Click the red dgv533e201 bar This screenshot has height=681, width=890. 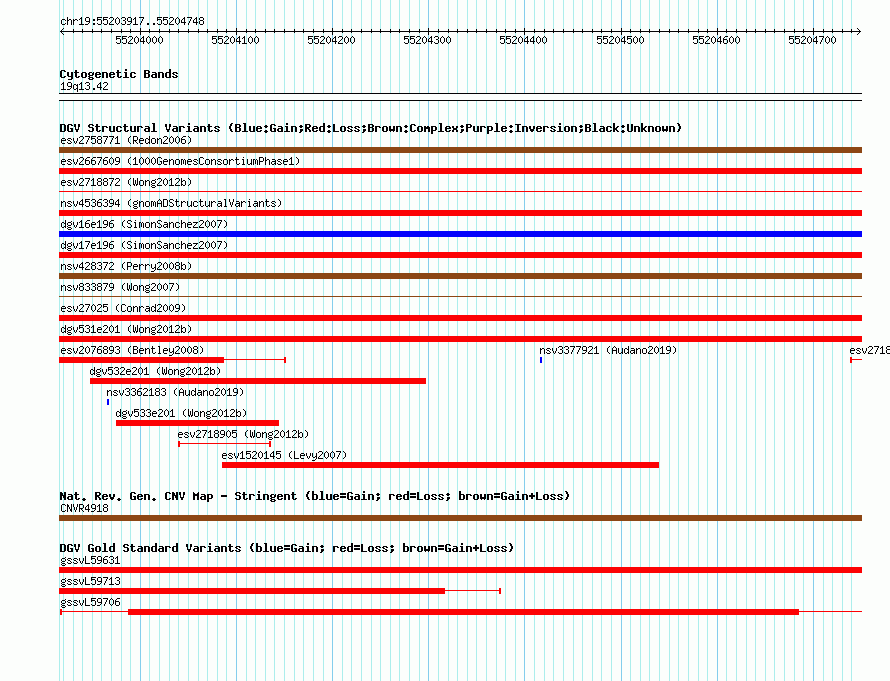tap(197, 423)
